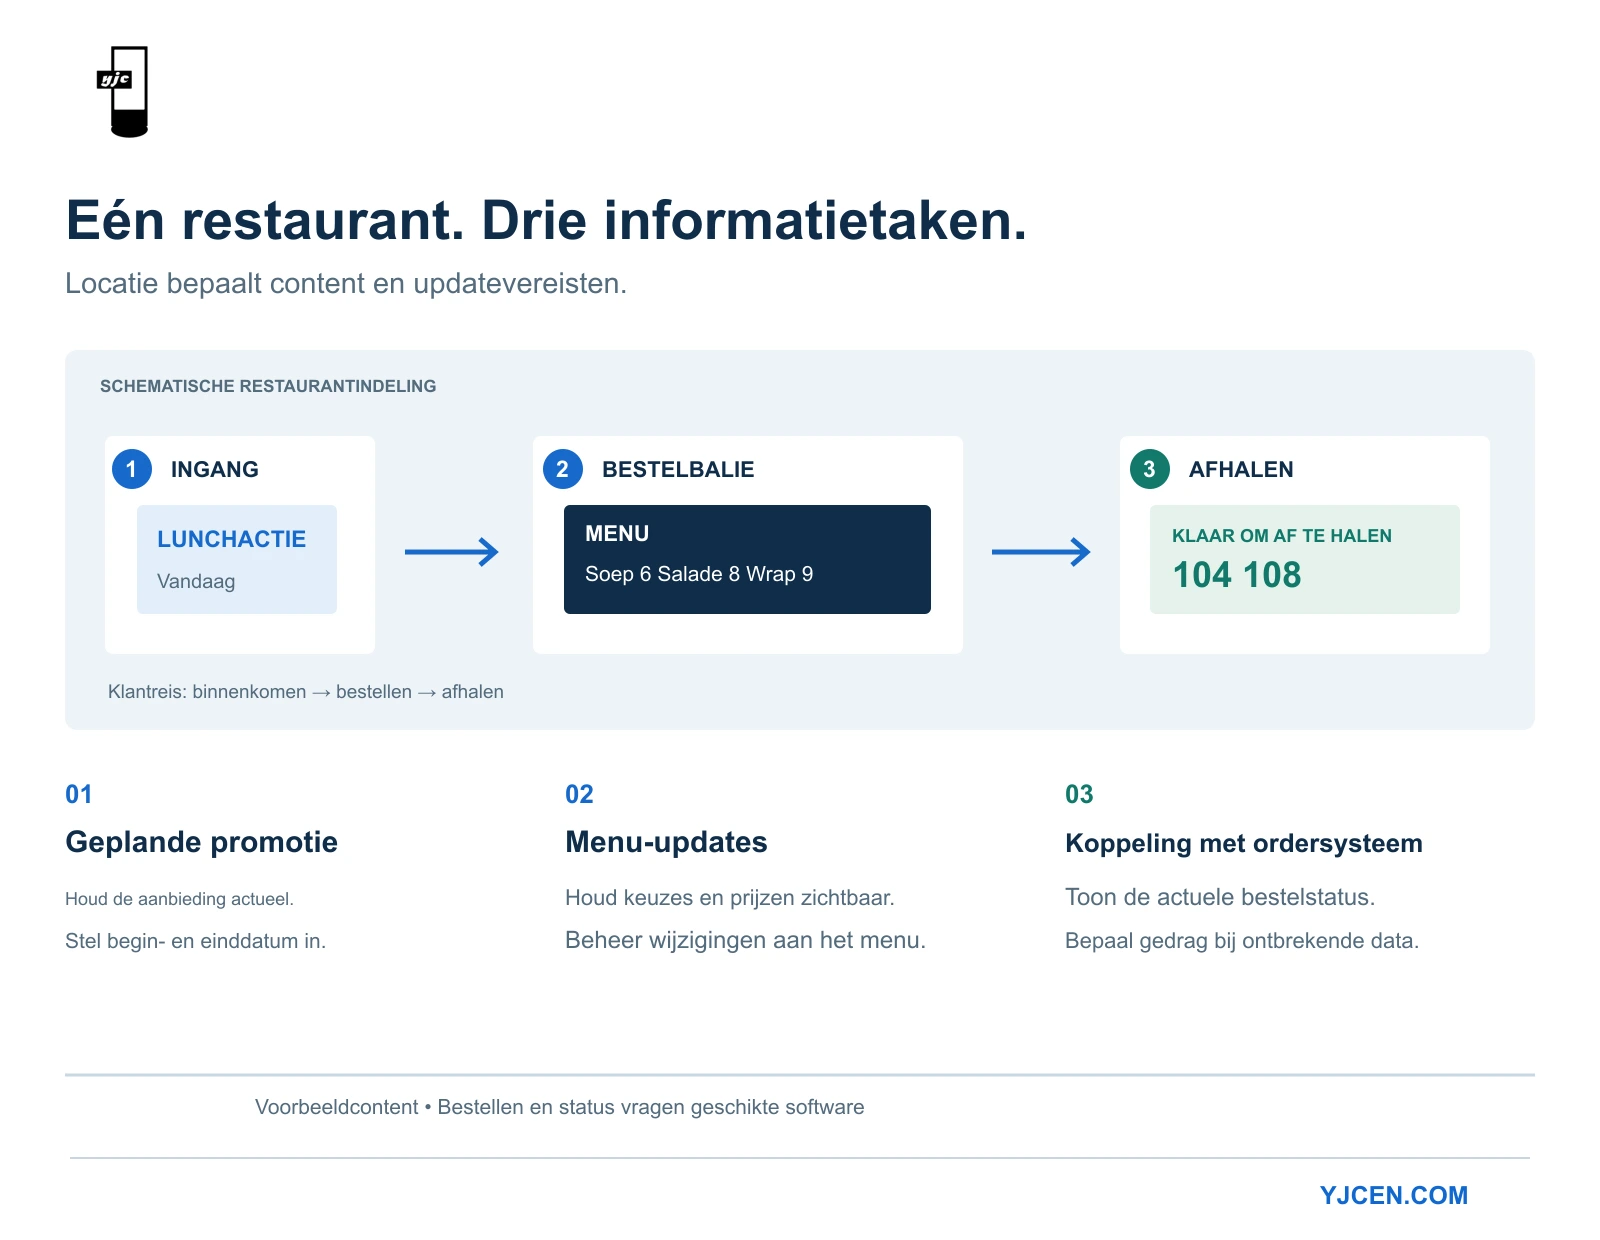
Task: Click the YJC logo at top left
Action: (123, 91)
